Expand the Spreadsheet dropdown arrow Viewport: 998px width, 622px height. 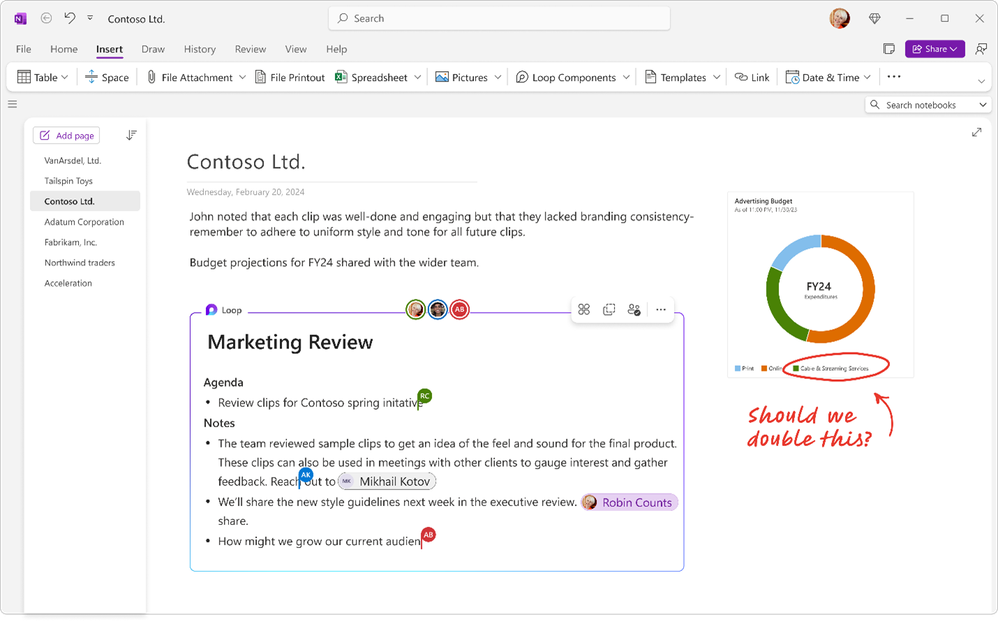tap(418, 77)
